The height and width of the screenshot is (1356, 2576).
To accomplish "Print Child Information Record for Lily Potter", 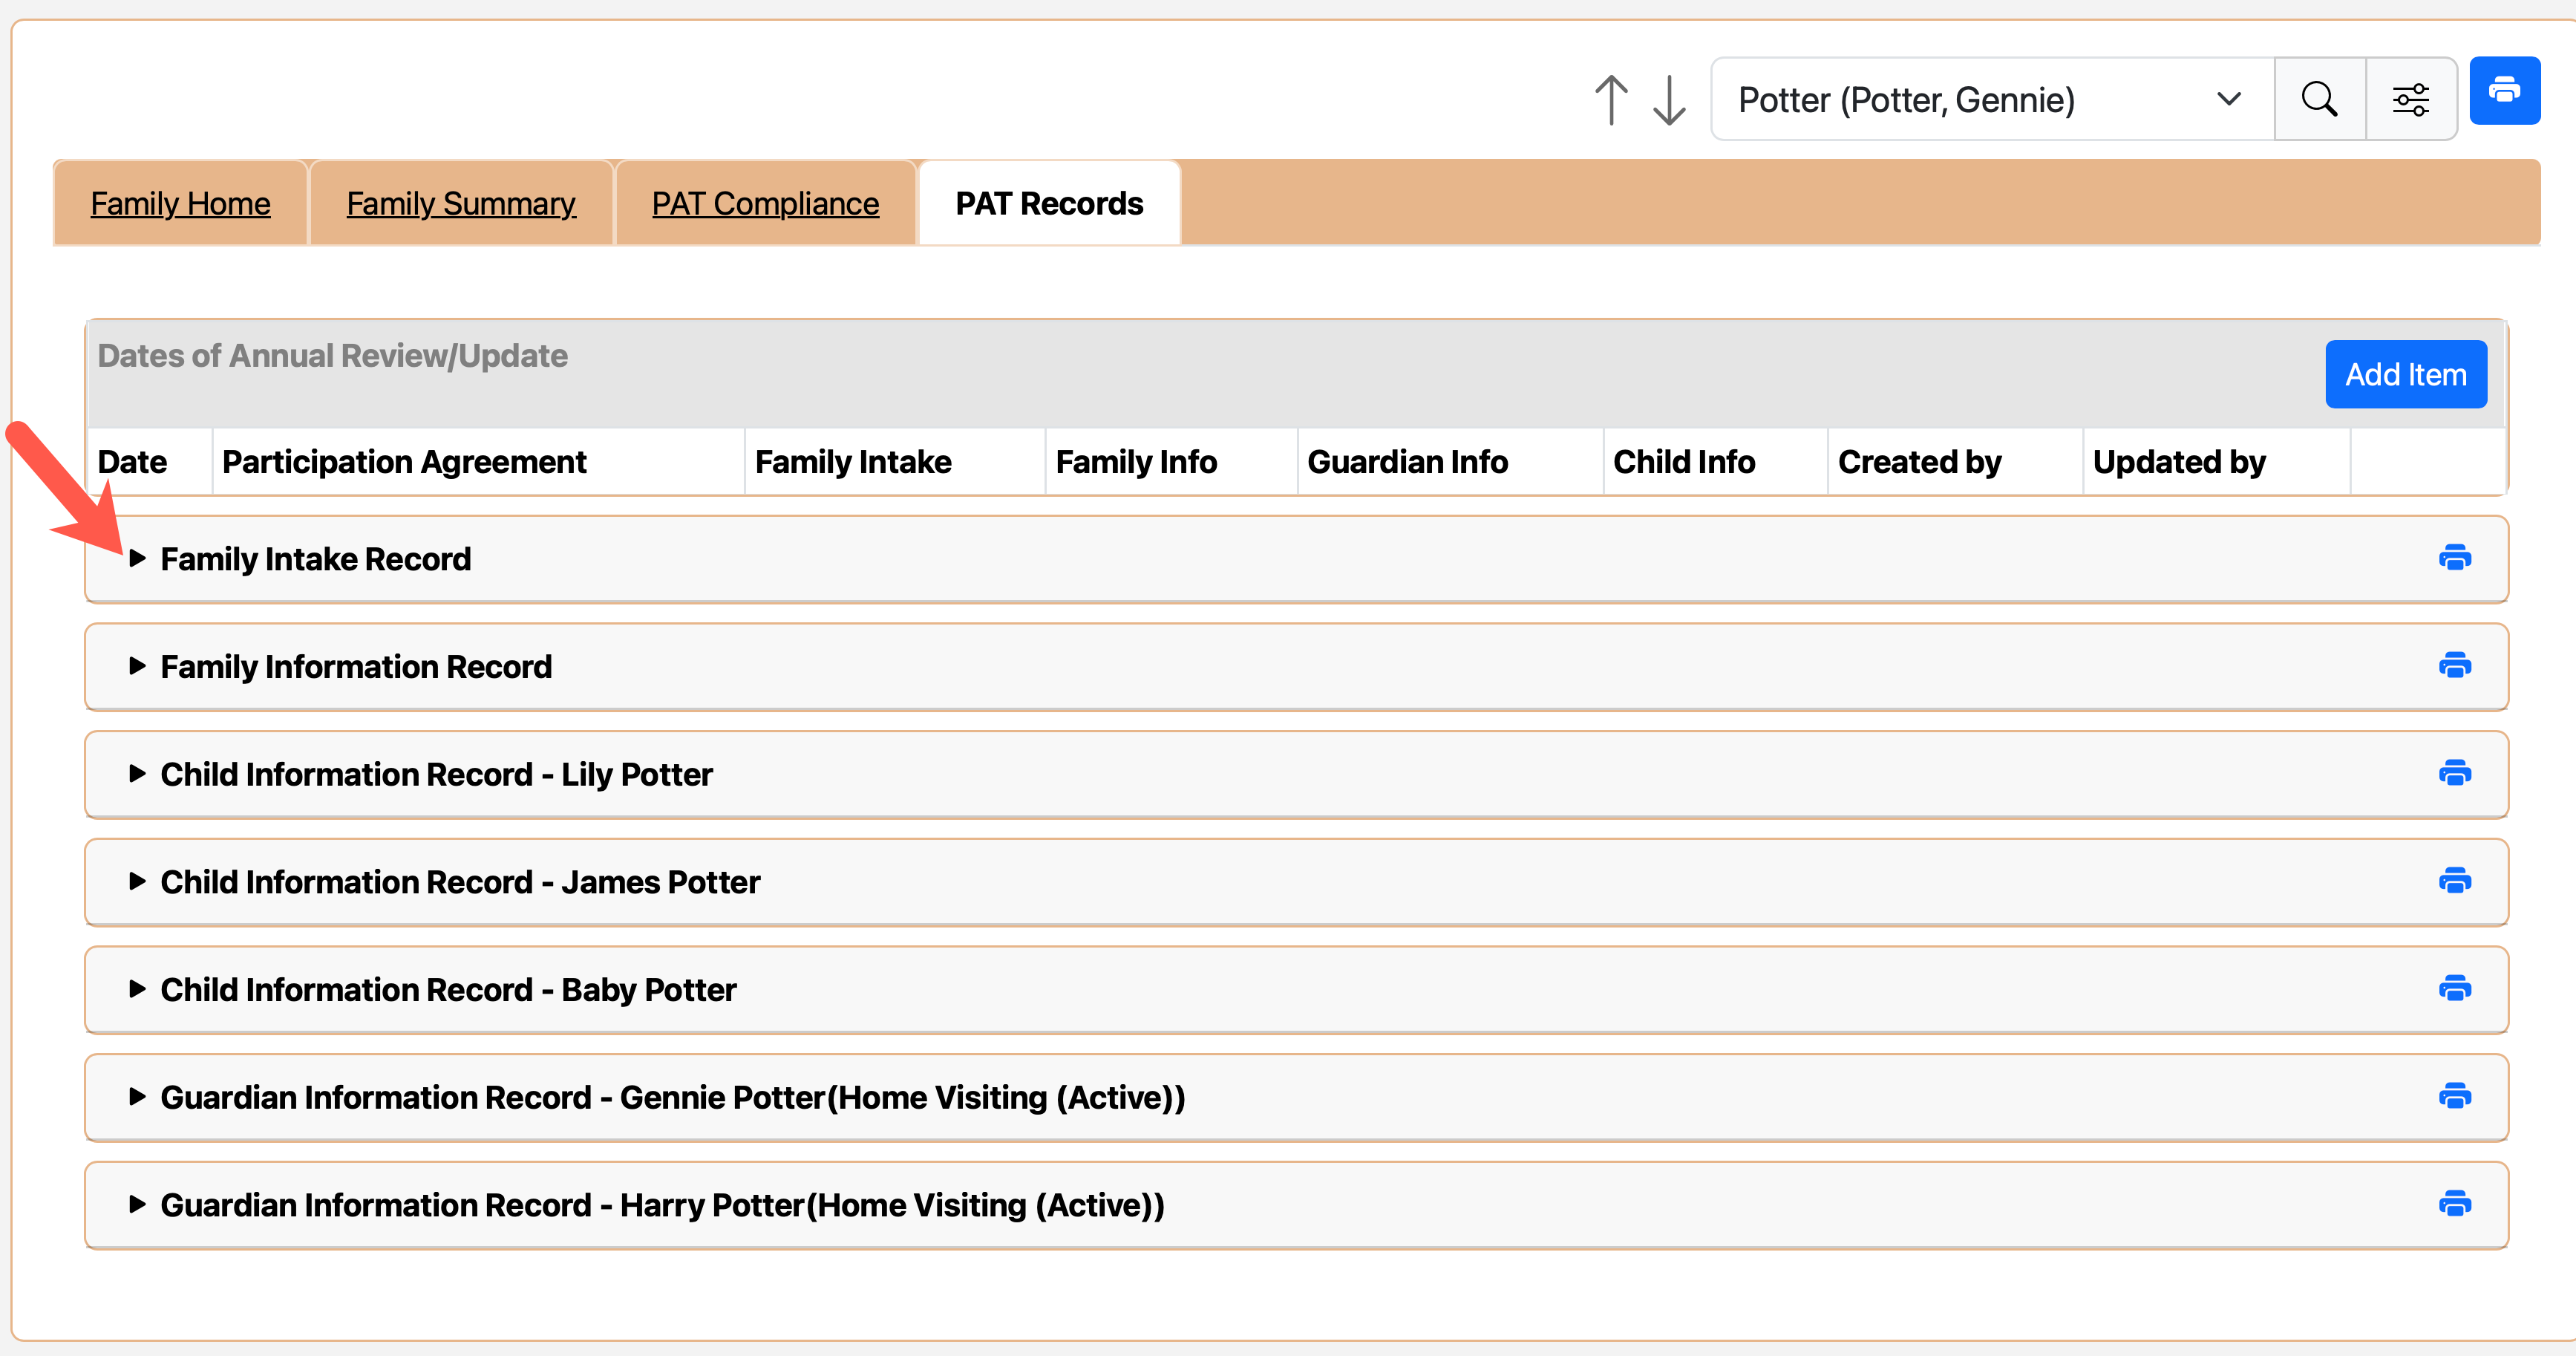I will coord(2454,773).
